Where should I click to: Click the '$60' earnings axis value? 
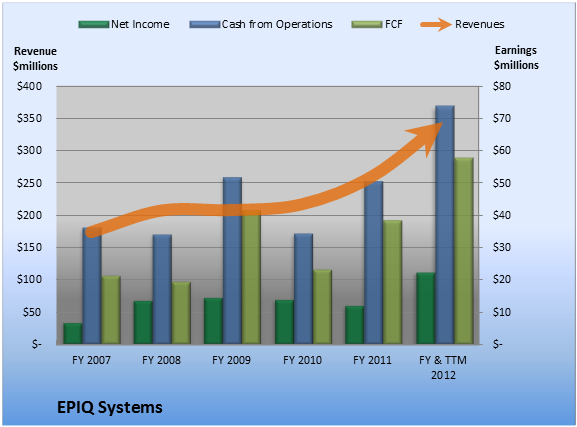click(x=502, y=150)
